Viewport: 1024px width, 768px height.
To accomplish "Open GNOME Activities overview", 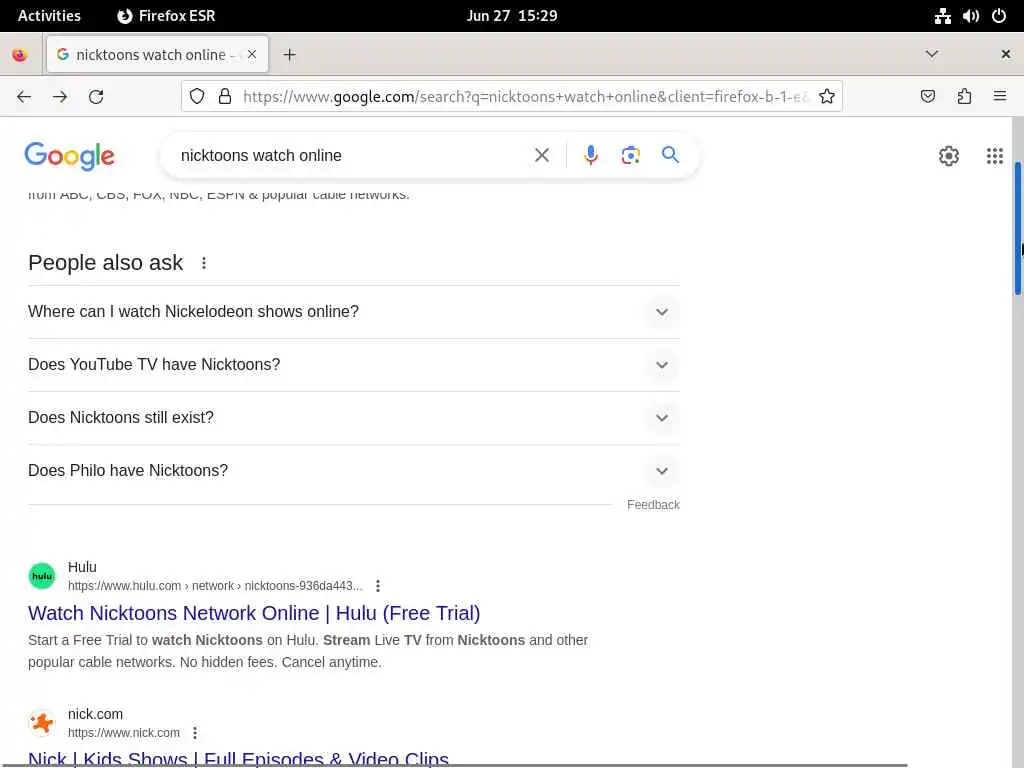I will coord(49,16).
